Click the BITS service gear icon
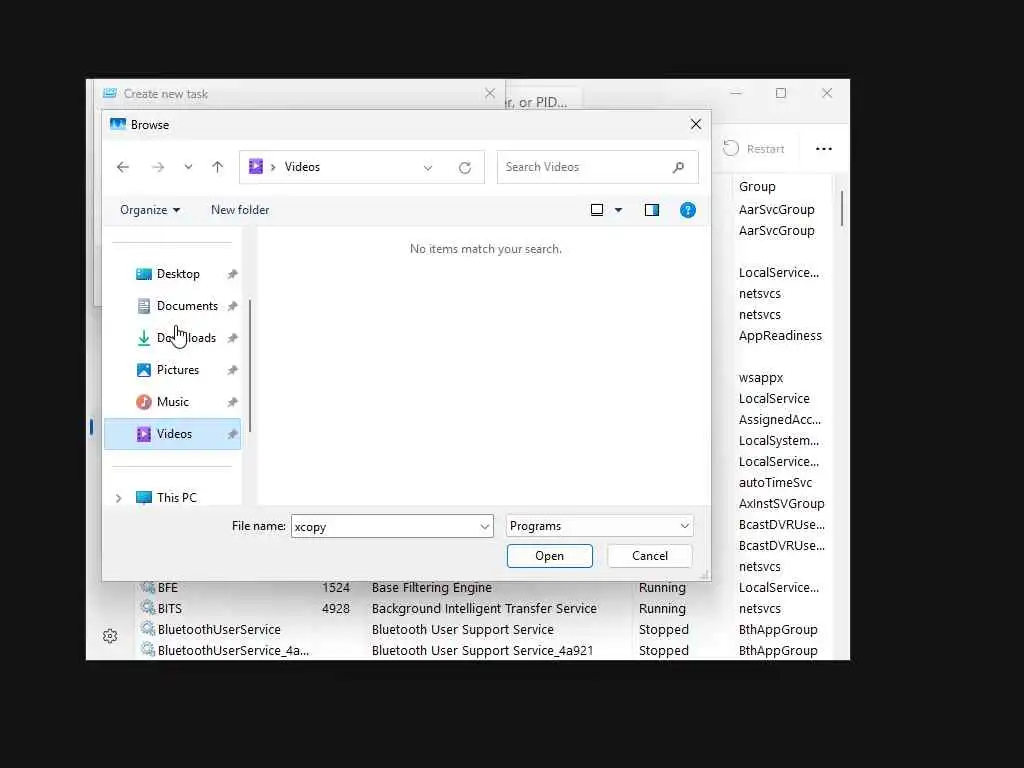1024x768 pixels. pyautogui.click(x=148, y=607)
